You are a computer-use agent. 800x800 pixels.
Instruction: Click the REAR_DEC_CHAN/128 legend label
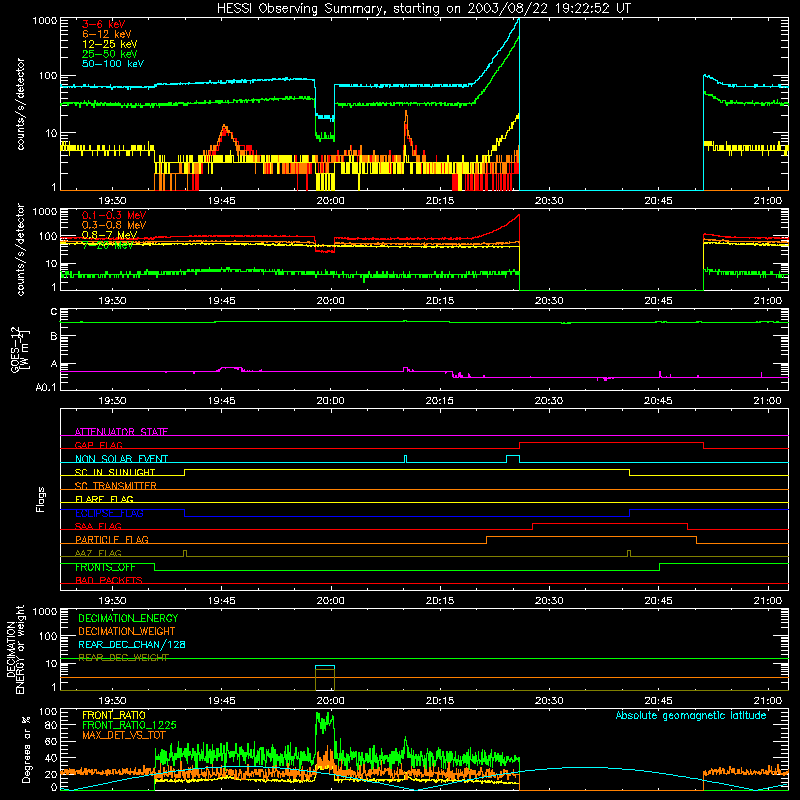(x=132, y=644)
